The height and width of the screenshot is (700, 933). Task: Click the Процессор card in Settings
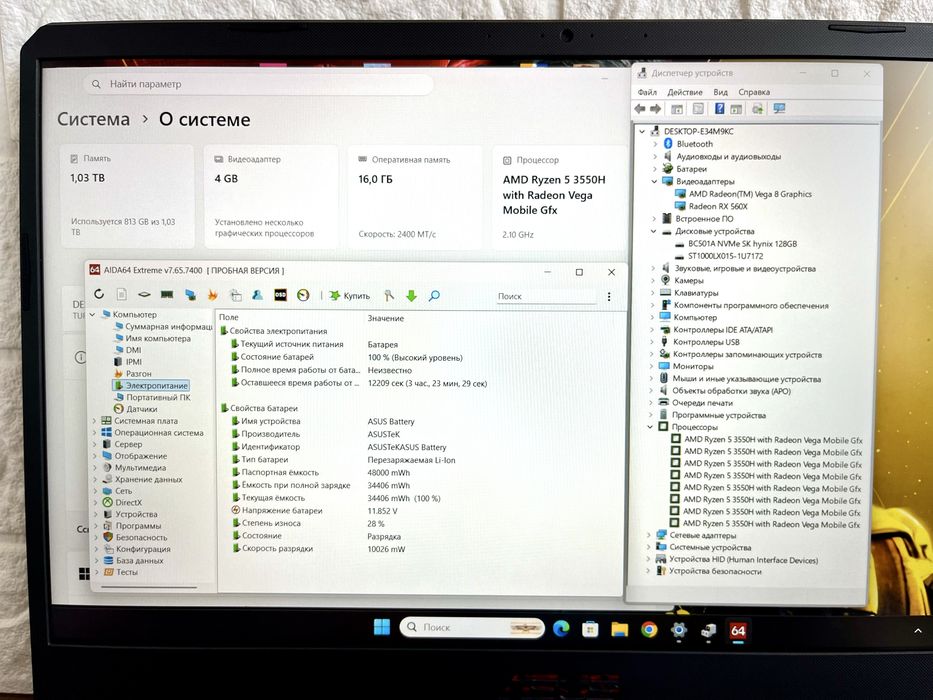(x=559, y=198)
